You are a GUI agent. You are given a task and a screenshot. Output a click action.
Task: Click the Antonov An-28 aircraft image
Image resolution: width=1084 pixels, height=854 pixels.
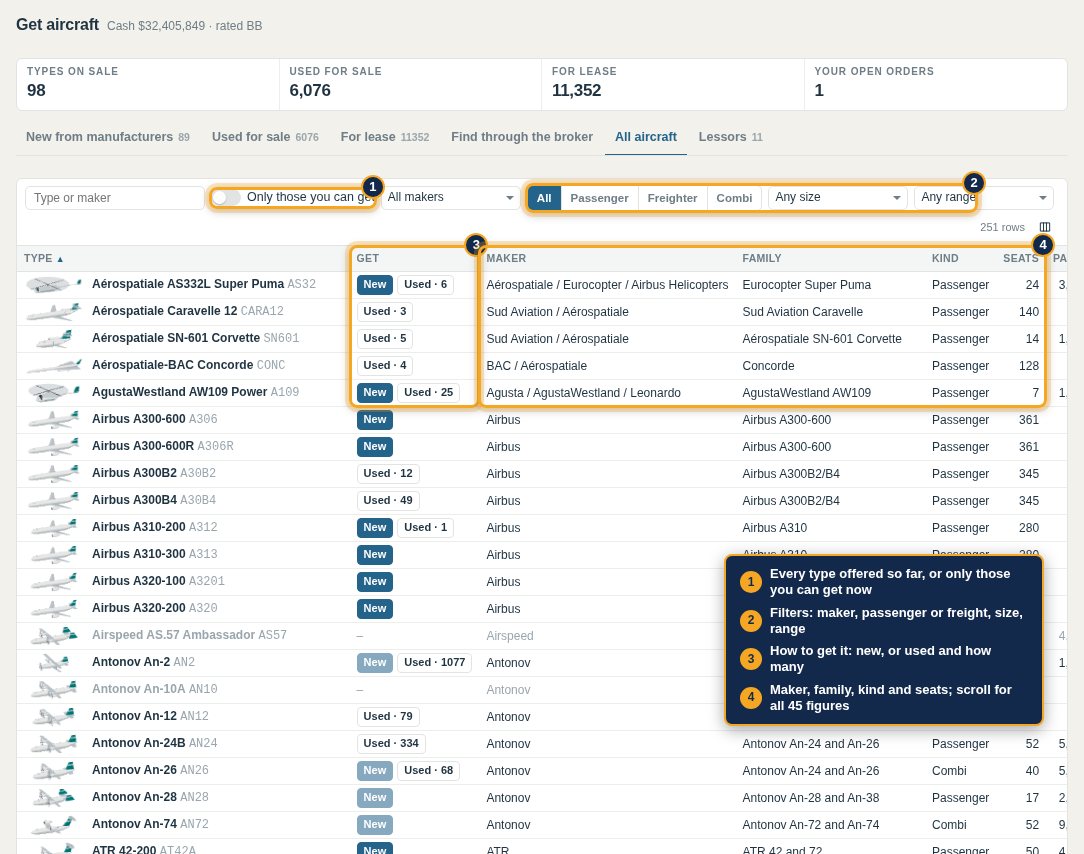(x=53, y=797)
